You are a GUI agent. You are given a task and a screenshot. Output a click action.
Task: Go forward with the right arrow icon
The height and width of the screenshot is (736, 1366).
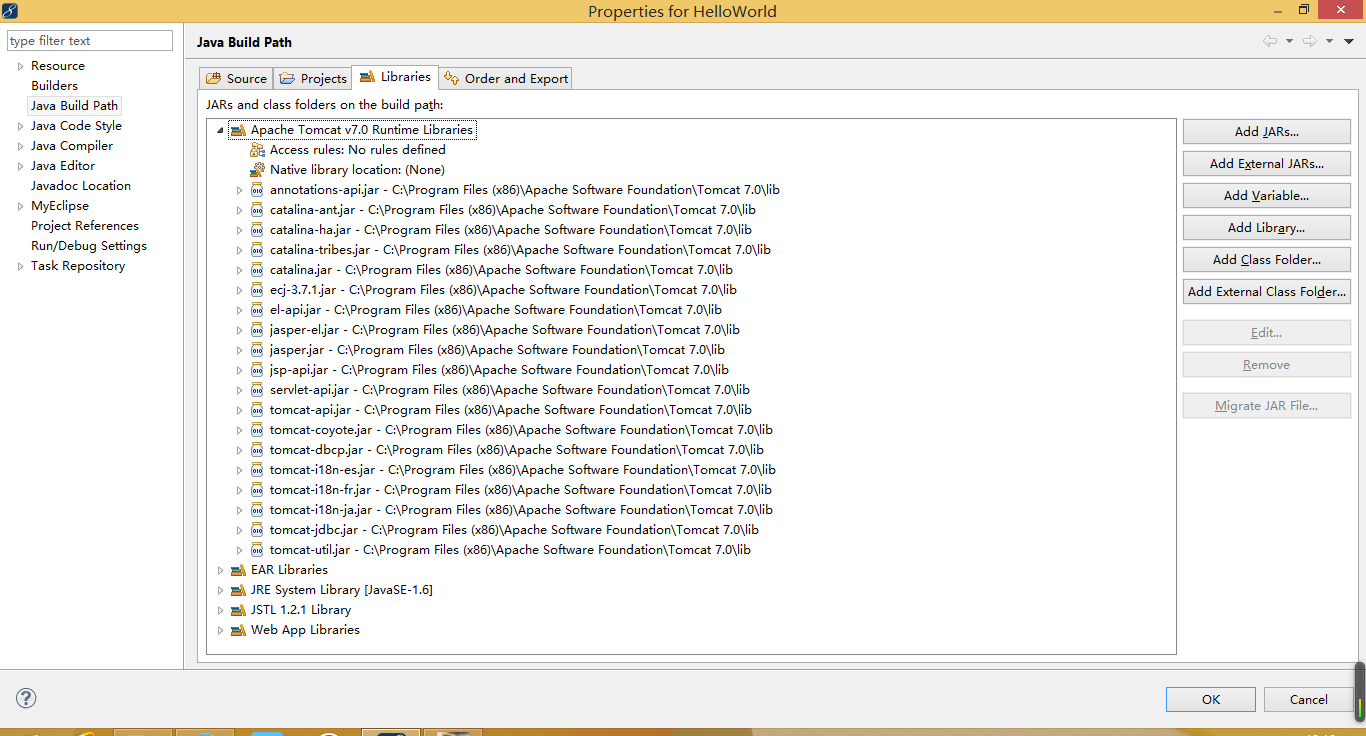(x=1310, y=41)
